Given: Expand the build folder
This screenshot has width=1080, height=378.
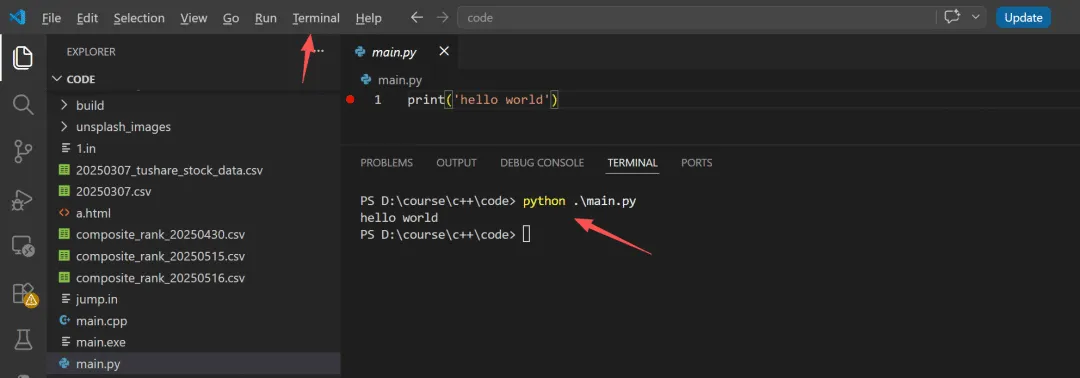Looking at the screenshot, I should (x=194, y=105).
